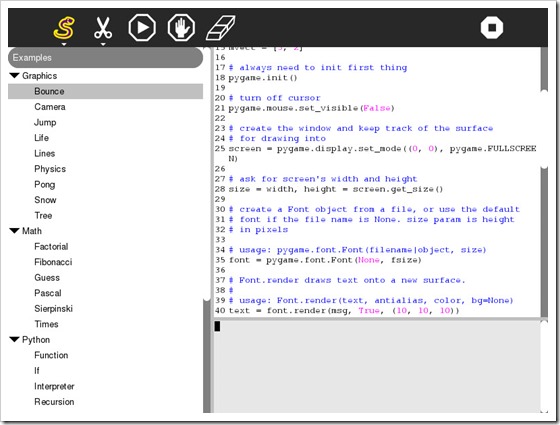The image size is (560, 425).
Task: Open dropdown arrow under the scissors icon
Action: point(103,44)
